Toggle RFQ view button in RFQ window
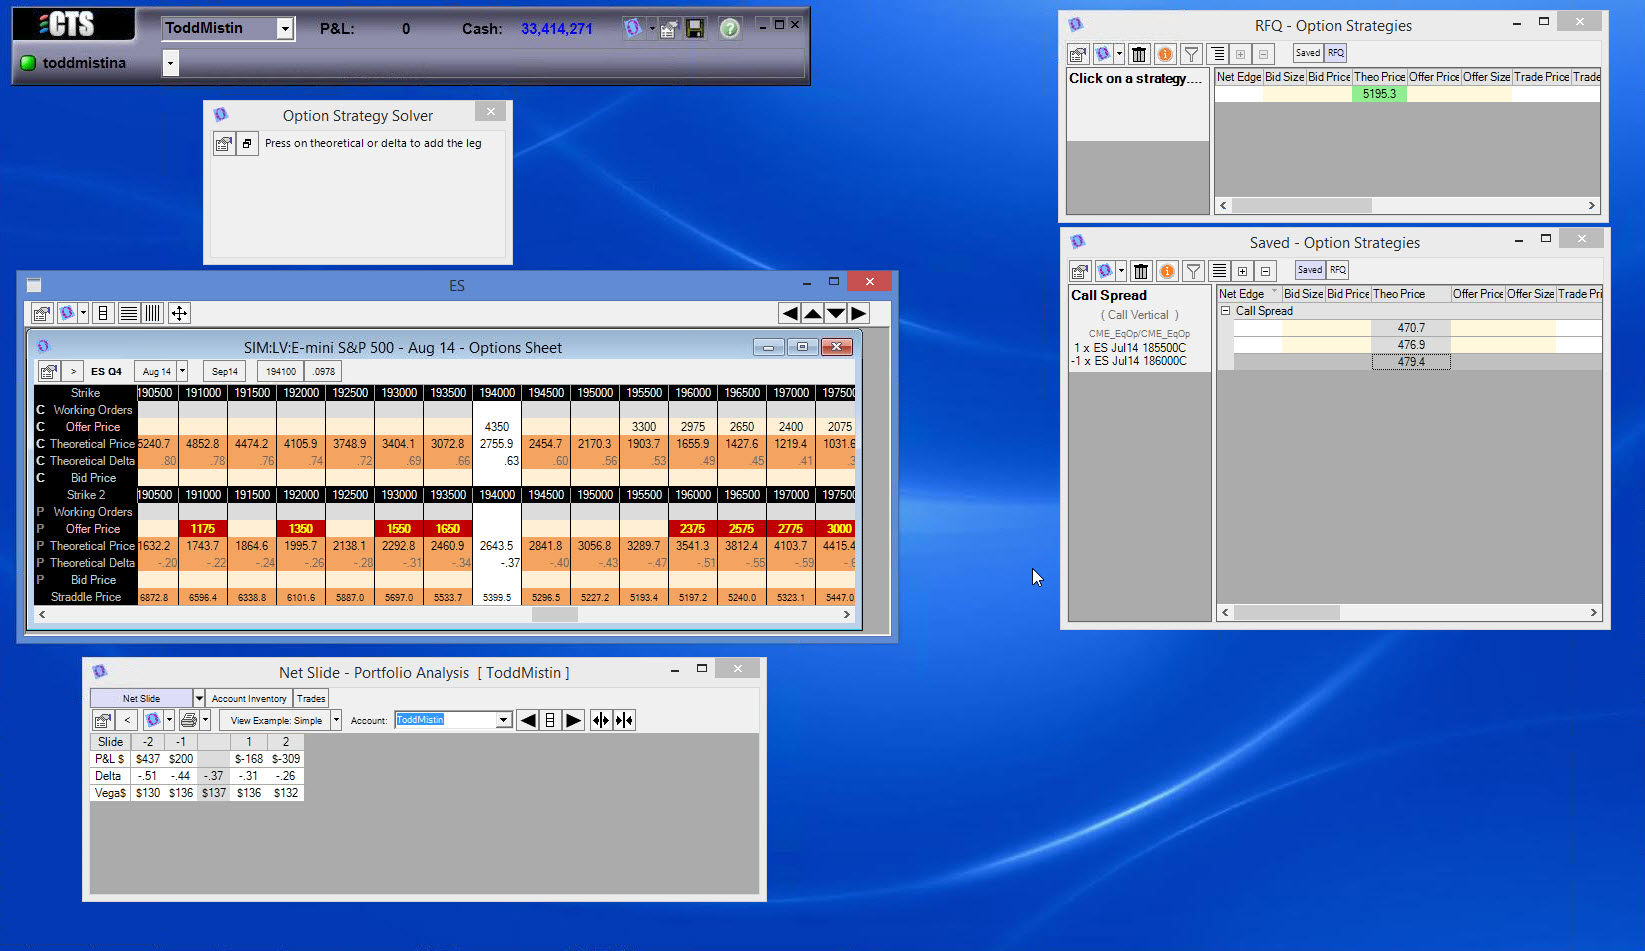1645x951 pixels. [1336, 53]
